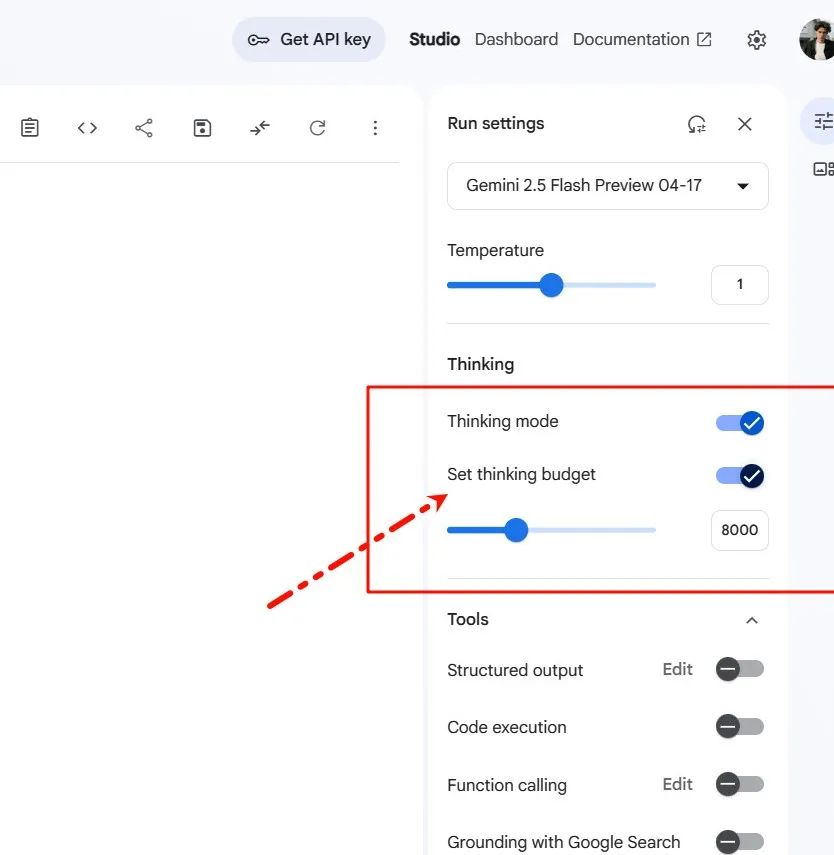The image size is (834, 855).
Task: Open the Documentation link
Action: (x=642, y=40)
